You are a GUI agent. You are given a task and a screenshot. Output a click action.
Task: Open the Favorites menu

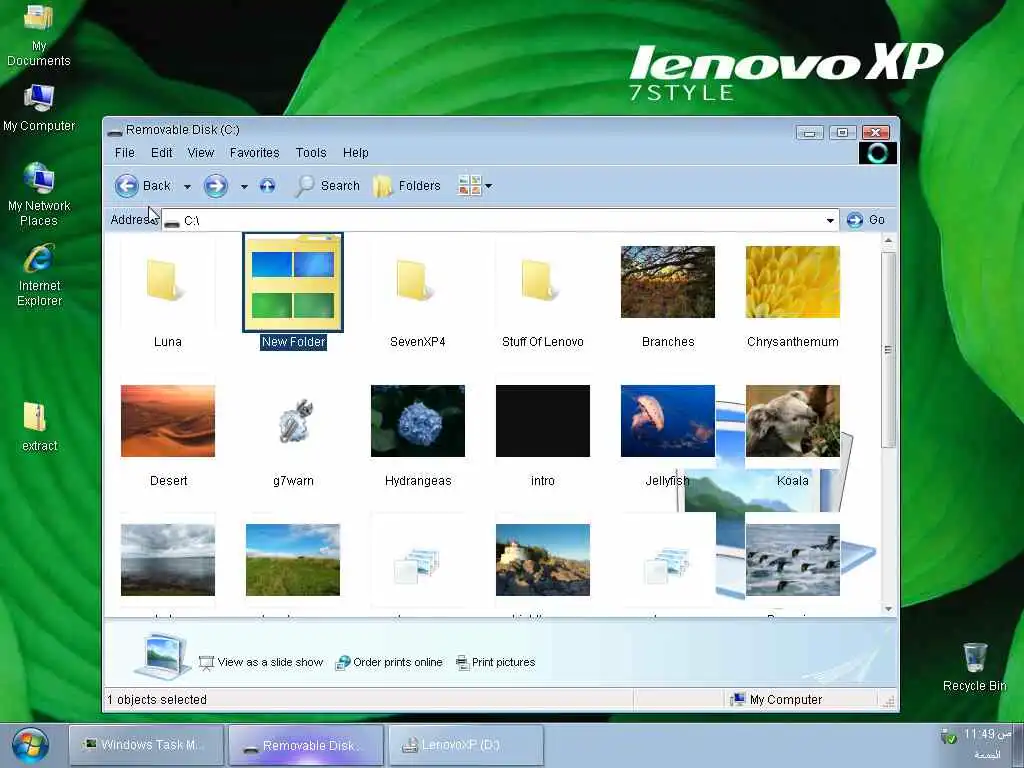255,153
